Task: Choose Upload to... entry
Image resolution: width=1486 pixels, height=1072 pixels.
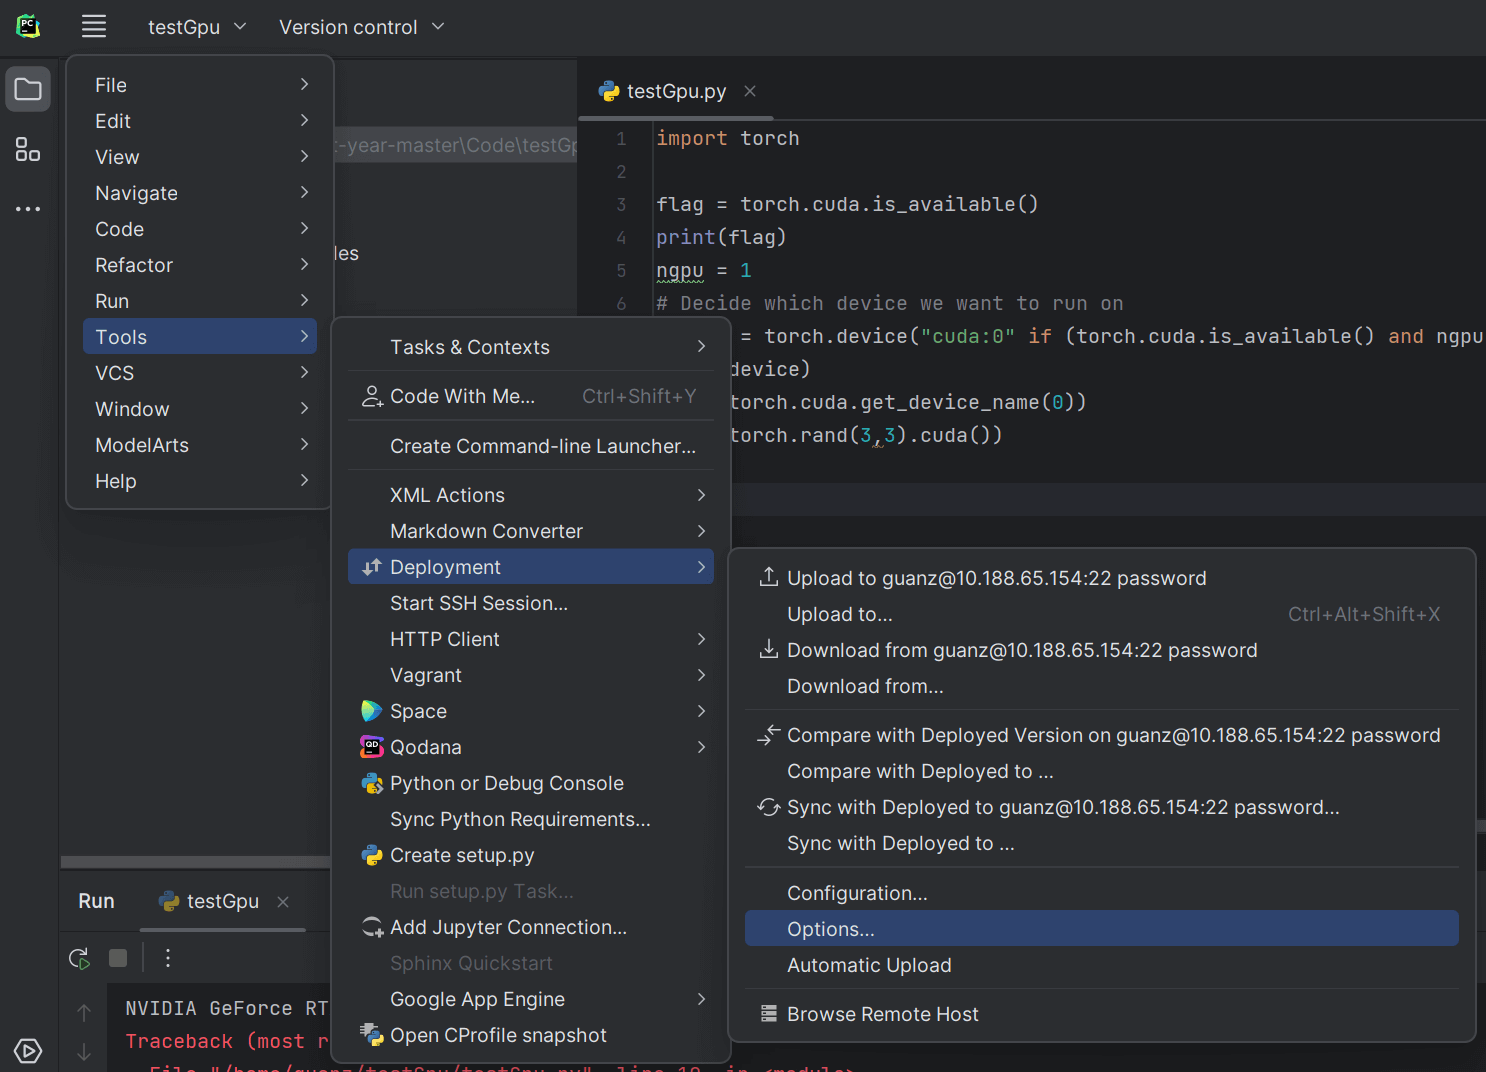Action: [x=1102, y=614]
